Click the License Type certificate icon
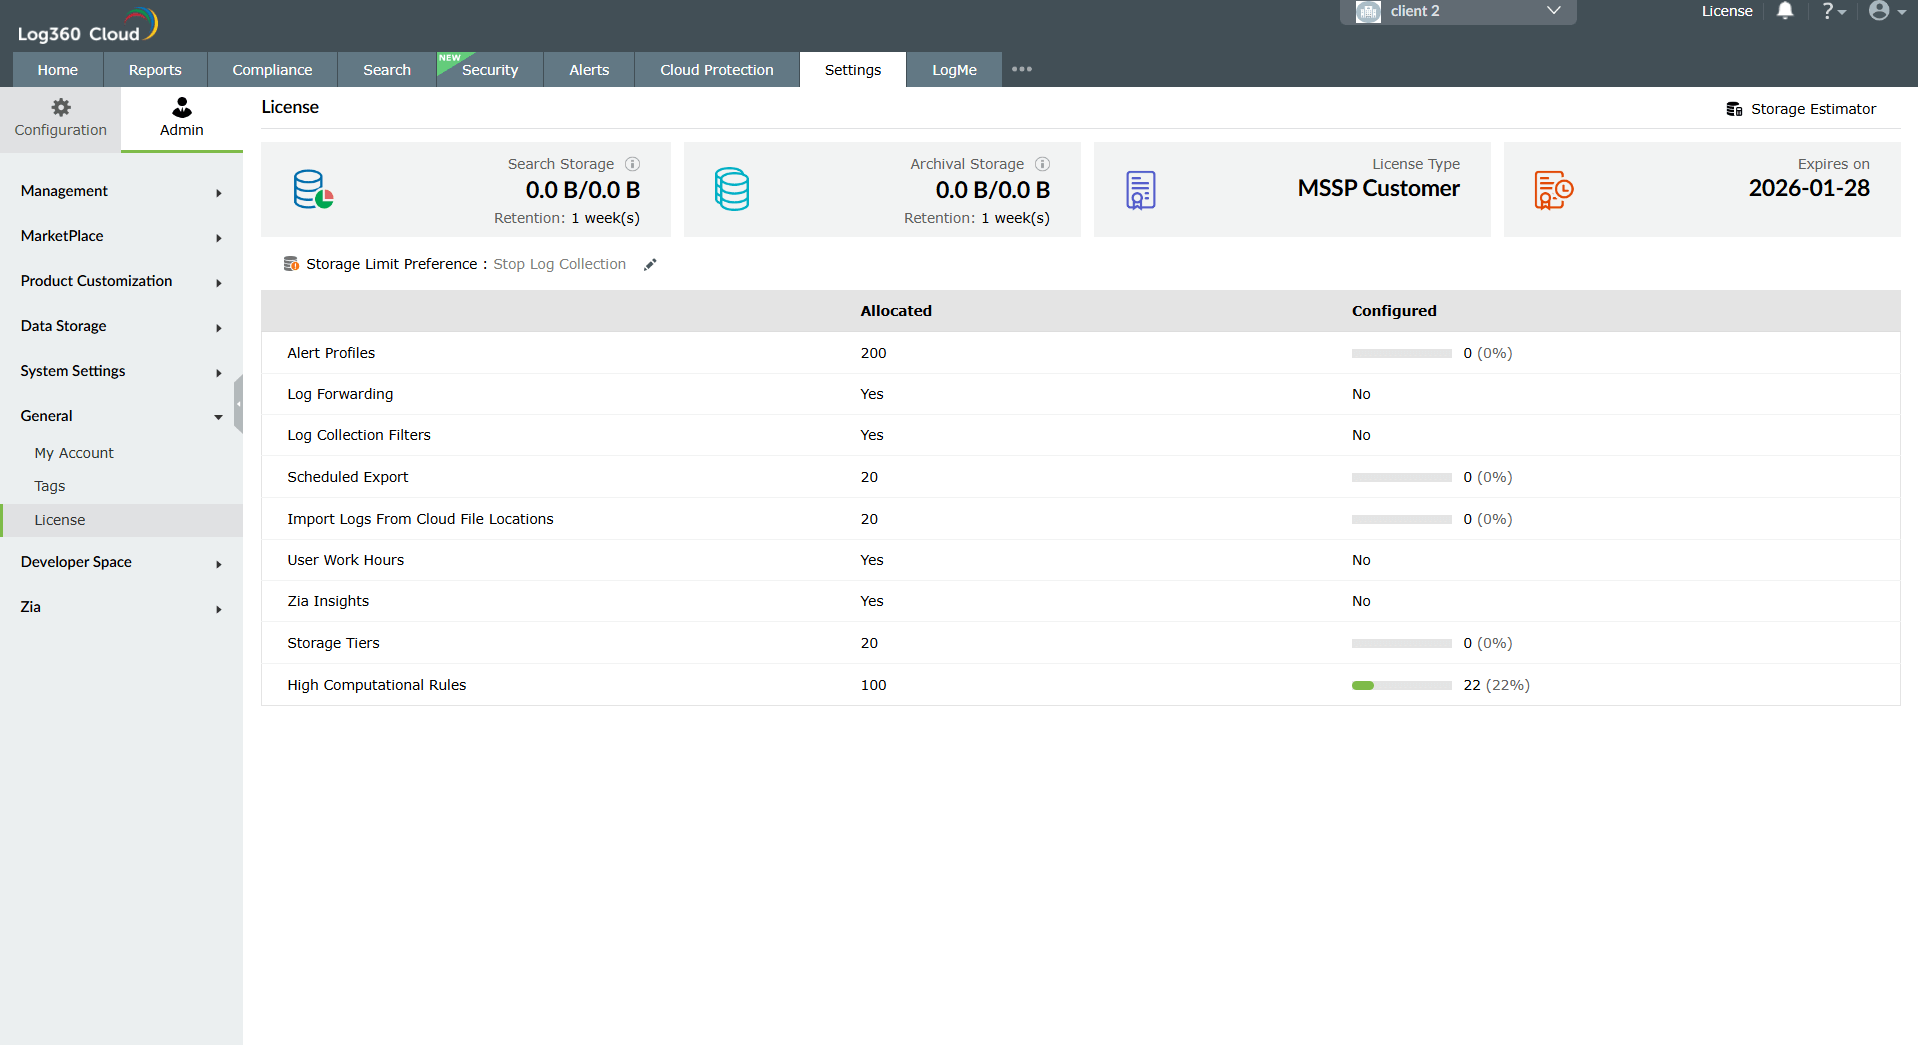This screenshot has width=1918, height=1045. click(x=1140, y=190)
